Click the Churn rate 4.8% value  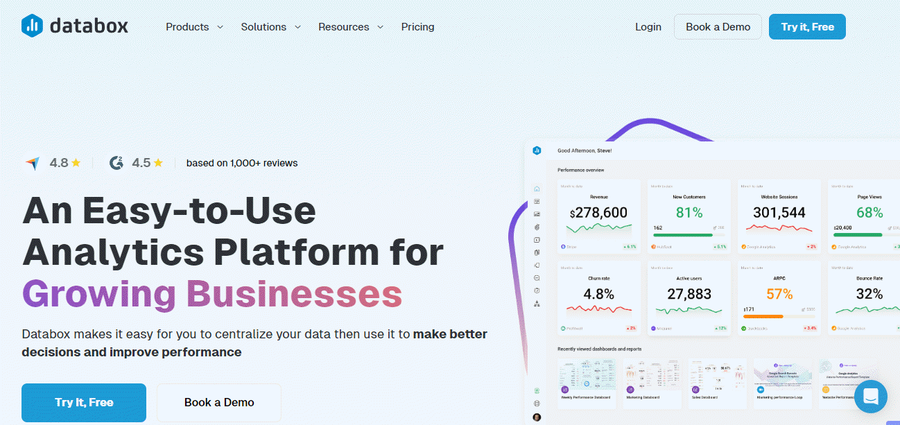click(x=599, y=295)
